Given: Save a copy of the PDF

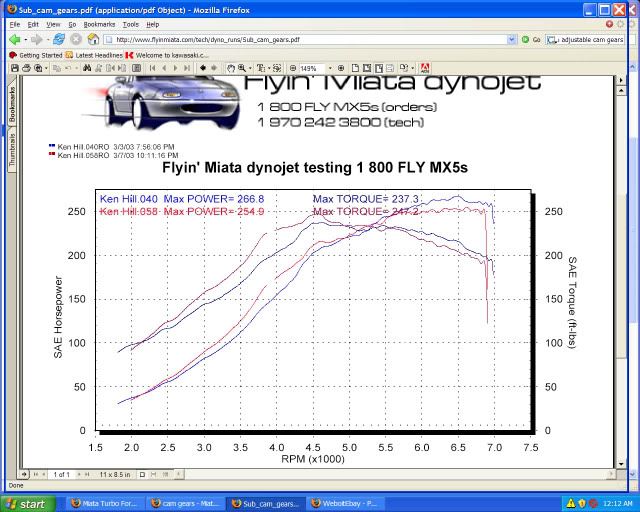Looking at the screenshot, I should pos(15,68).
